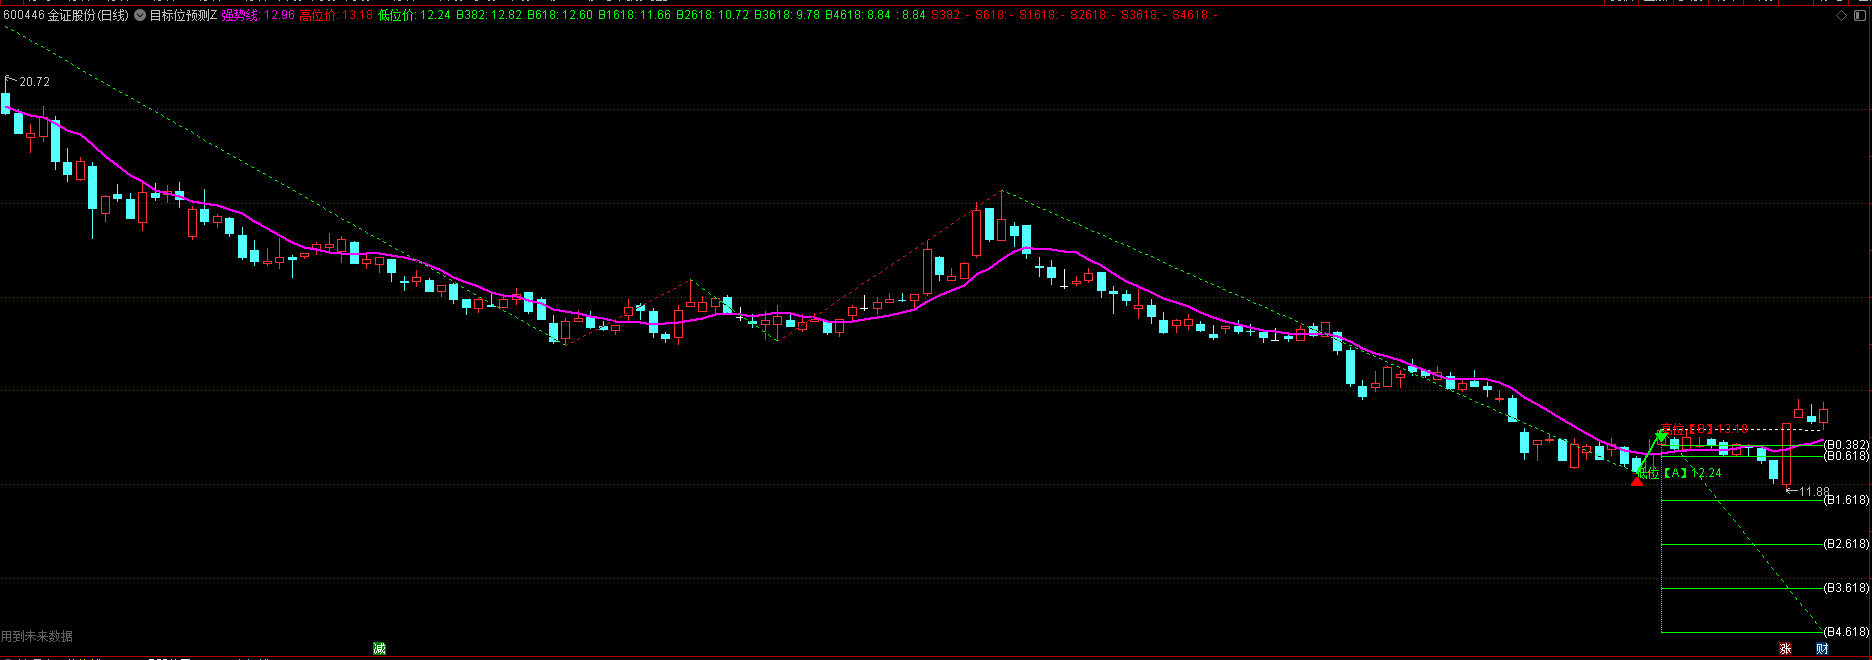Screen dimensions: 1872x660
Task: Click the blue 财 financial report icon
Action: pos(1822,649)
